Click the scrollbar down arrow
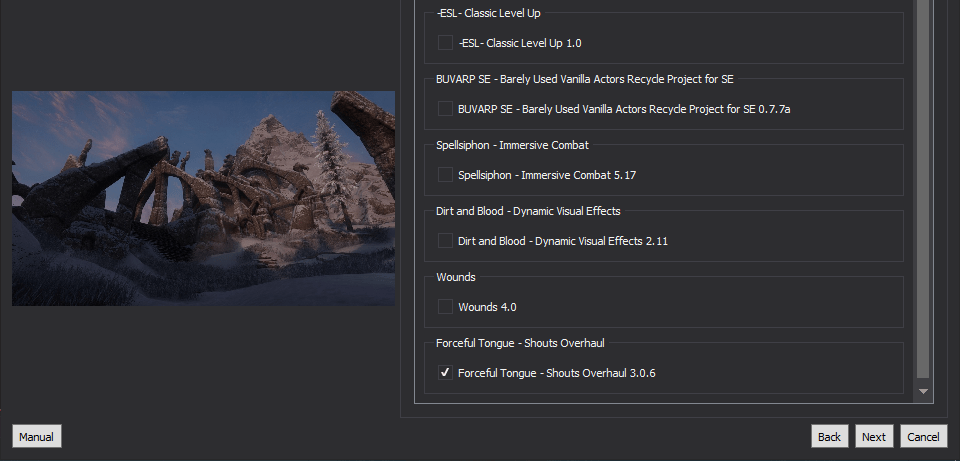Screen dimensions: 960x461 [923, 391]
